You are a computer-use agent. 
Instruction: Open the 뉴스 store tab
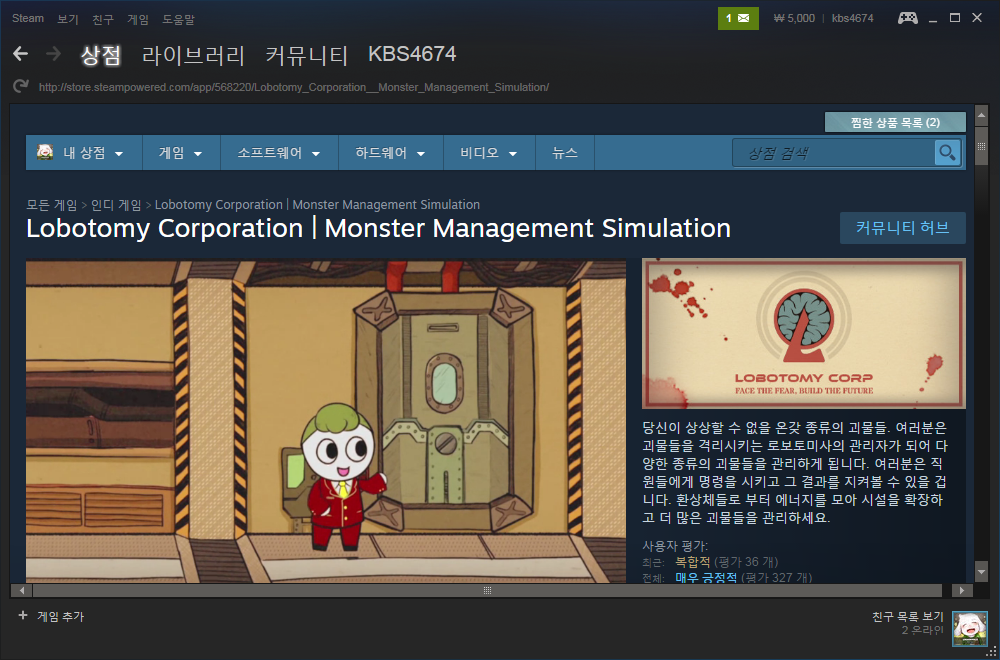pos(565,153)
